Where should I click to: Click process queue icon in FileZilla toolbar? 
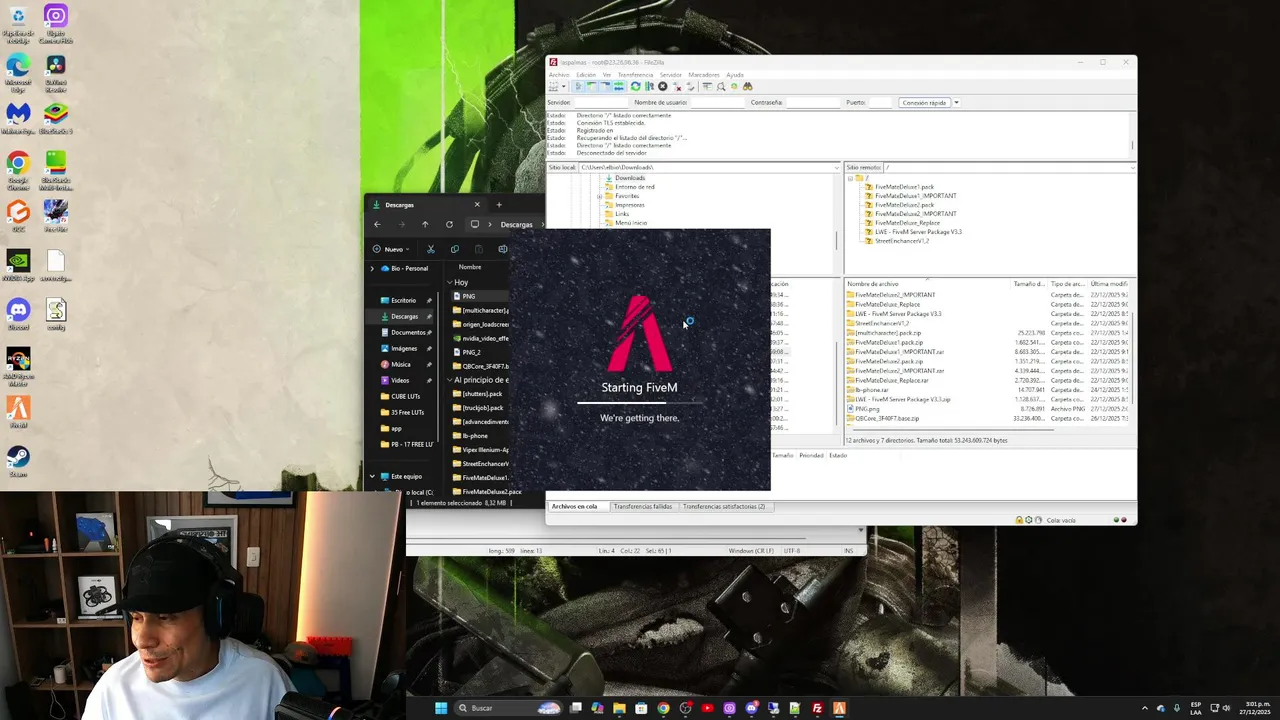pos(649,86)
